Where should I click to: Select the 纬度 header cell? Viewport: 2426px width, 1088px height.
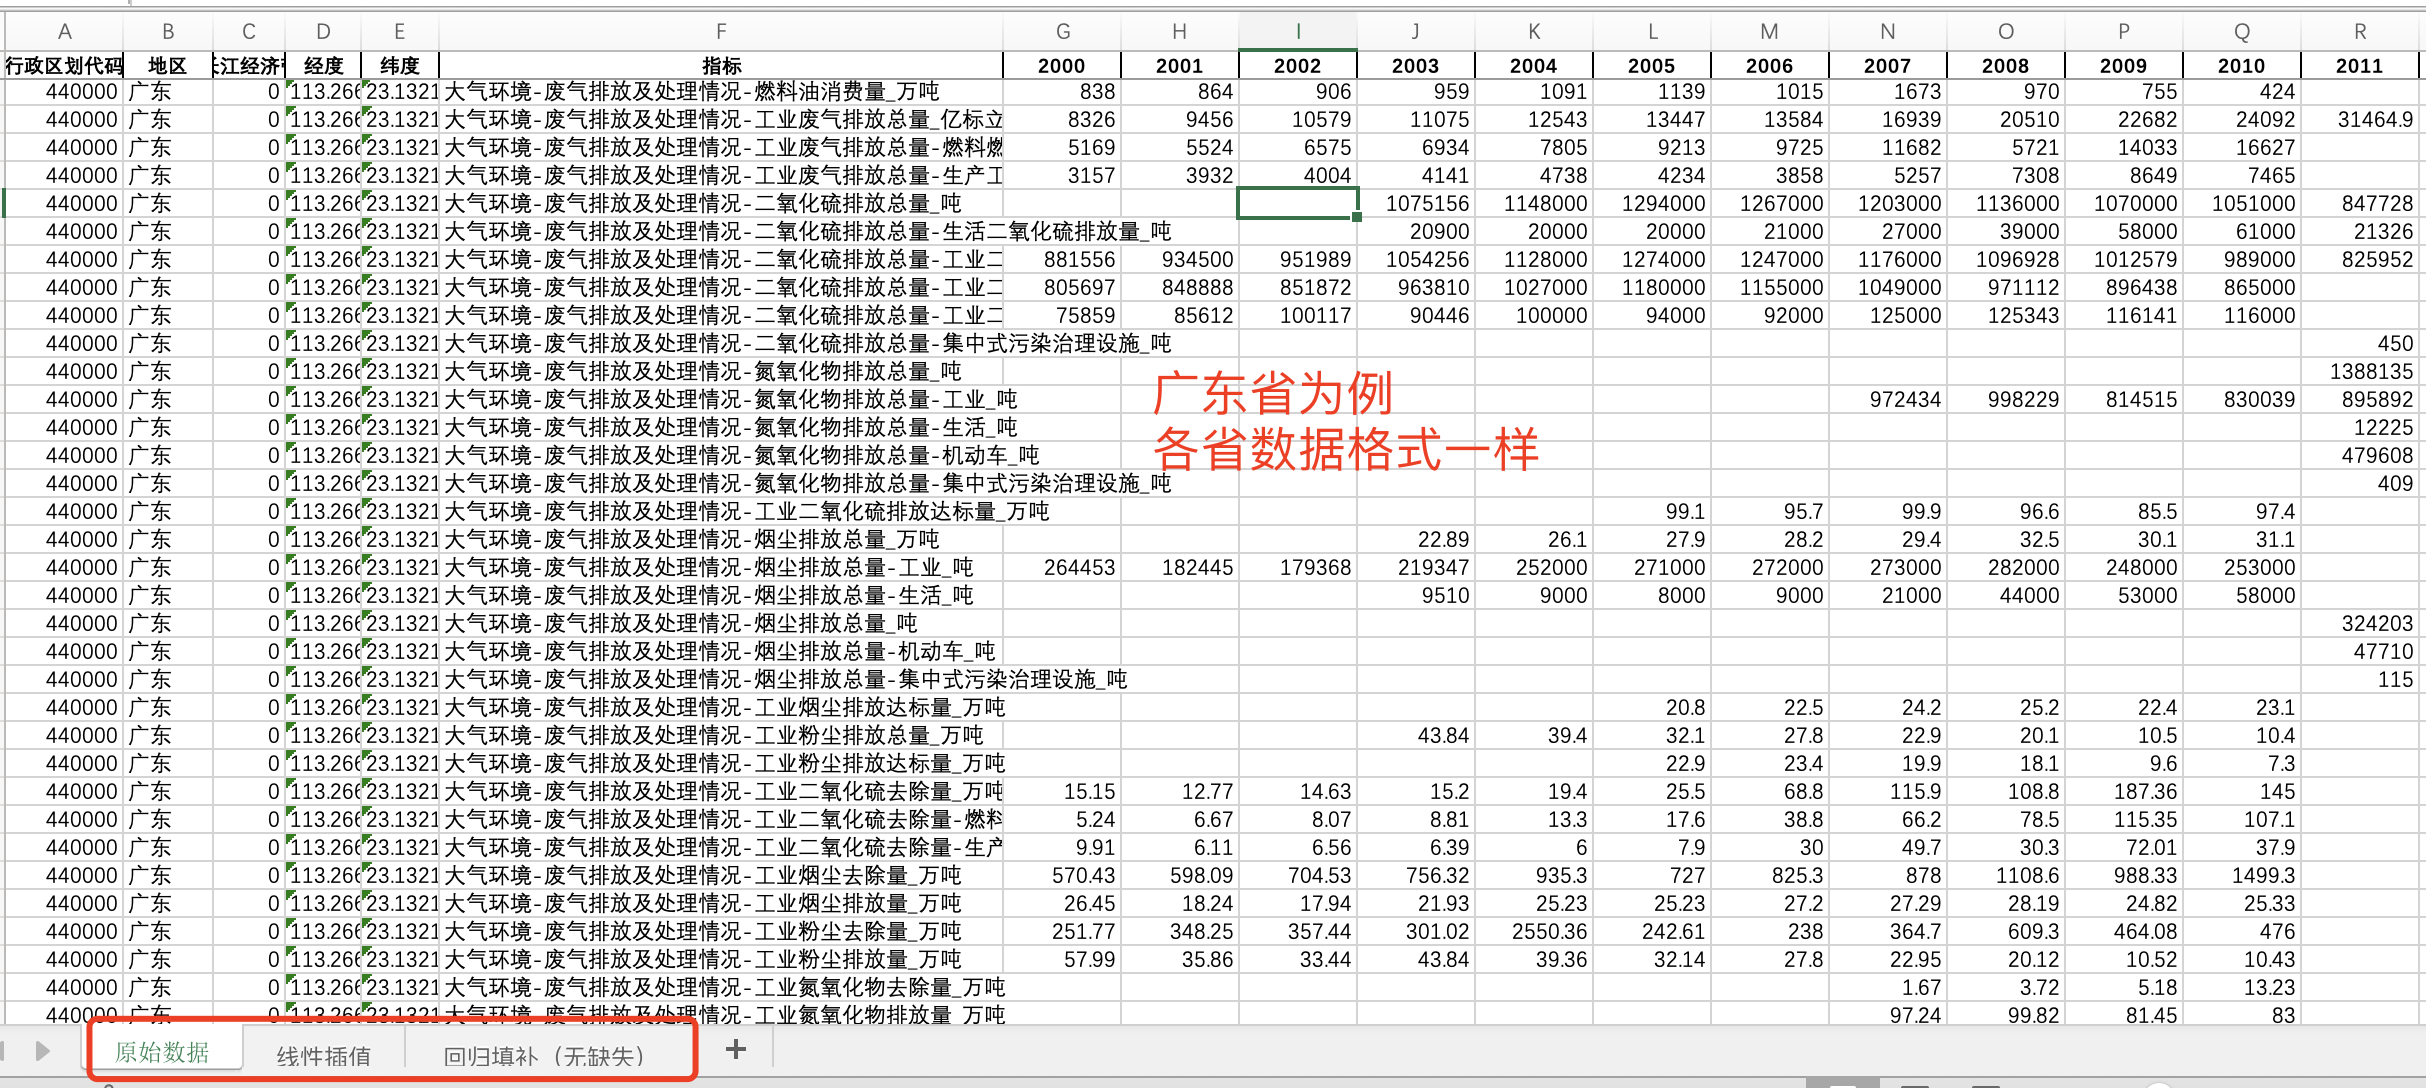(x=399, y=65)
